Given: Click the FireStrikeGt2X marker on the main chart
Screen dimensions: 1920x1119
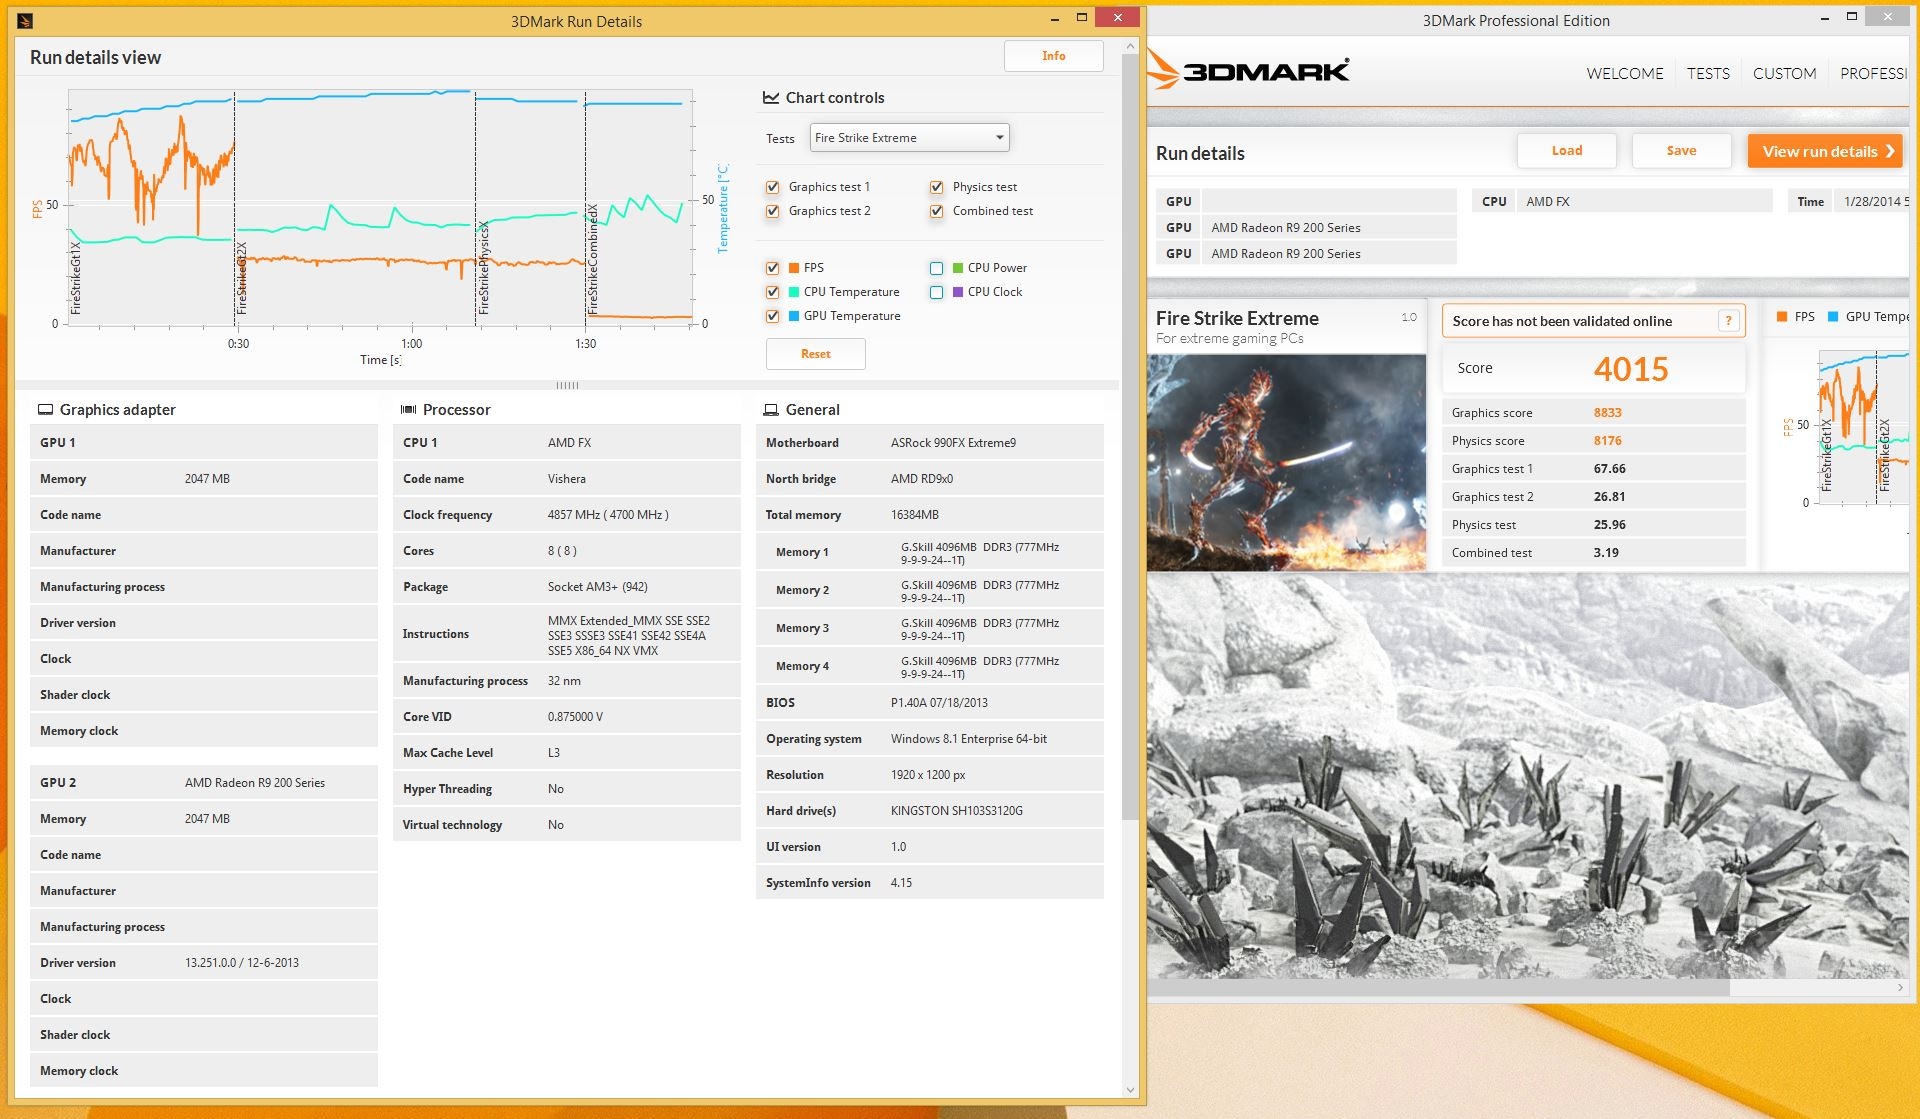Looking at the screenshot, I should (241, 277).
